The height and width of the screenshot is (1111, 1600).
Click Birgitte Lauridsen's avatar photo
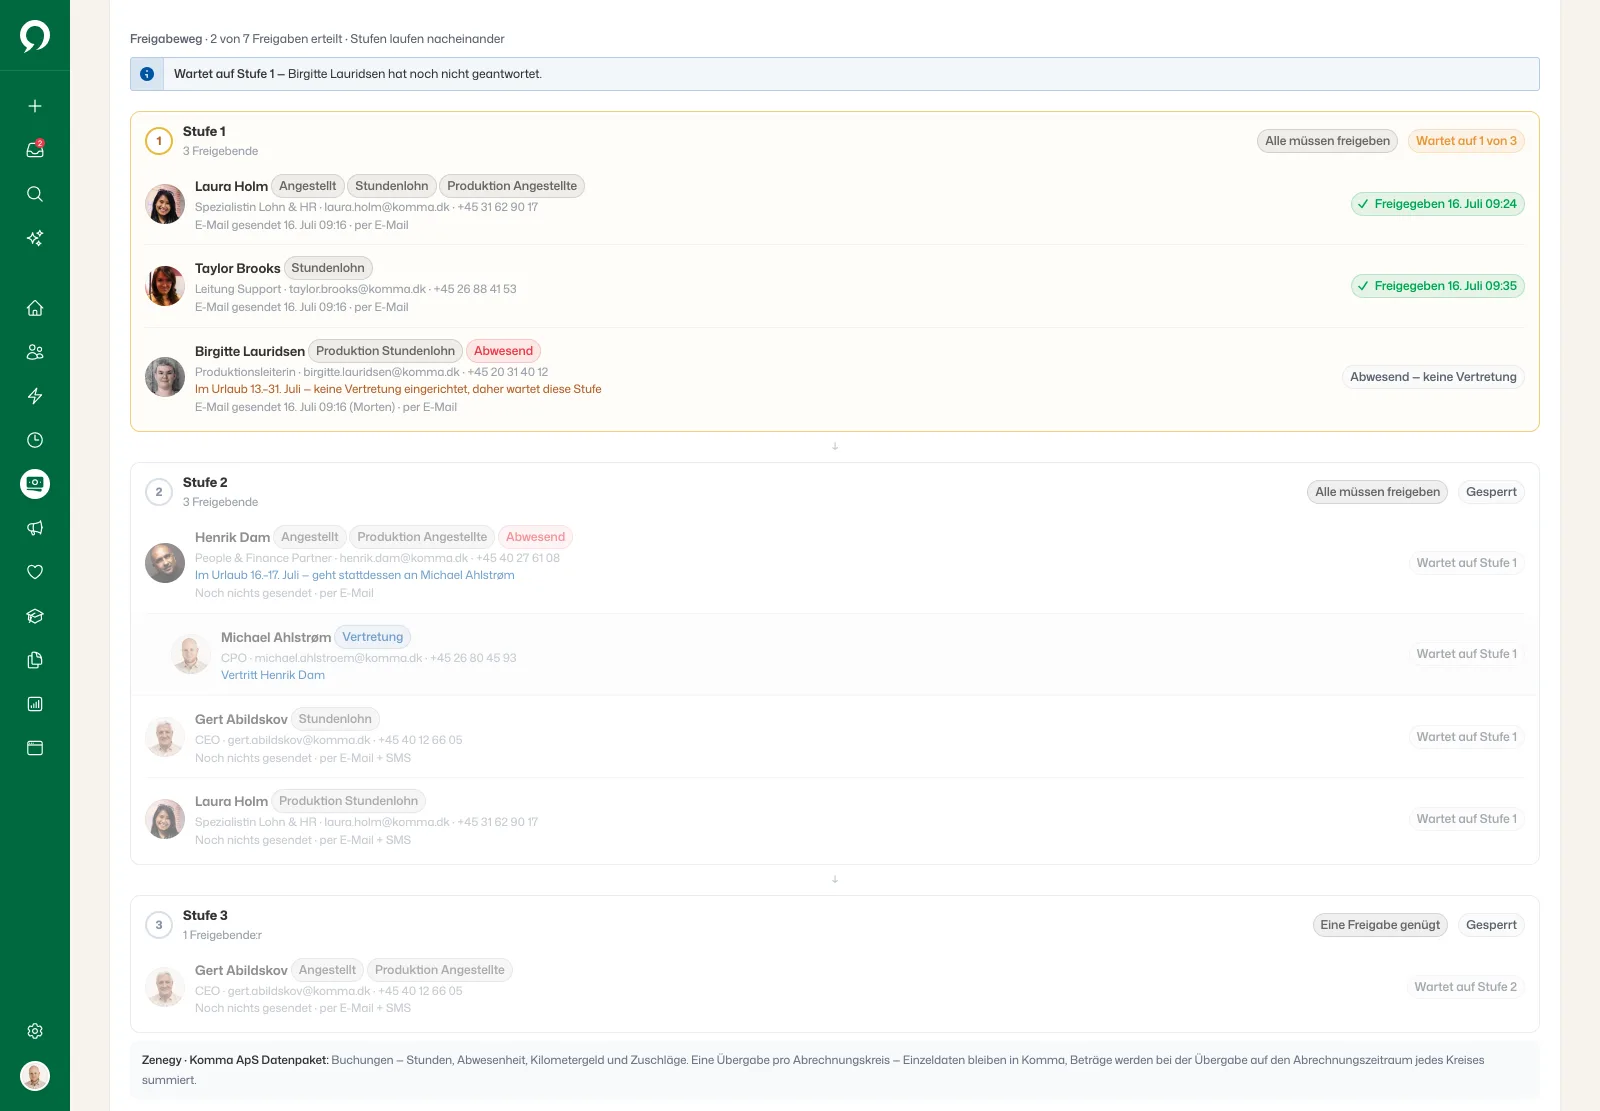click(165, 377)
